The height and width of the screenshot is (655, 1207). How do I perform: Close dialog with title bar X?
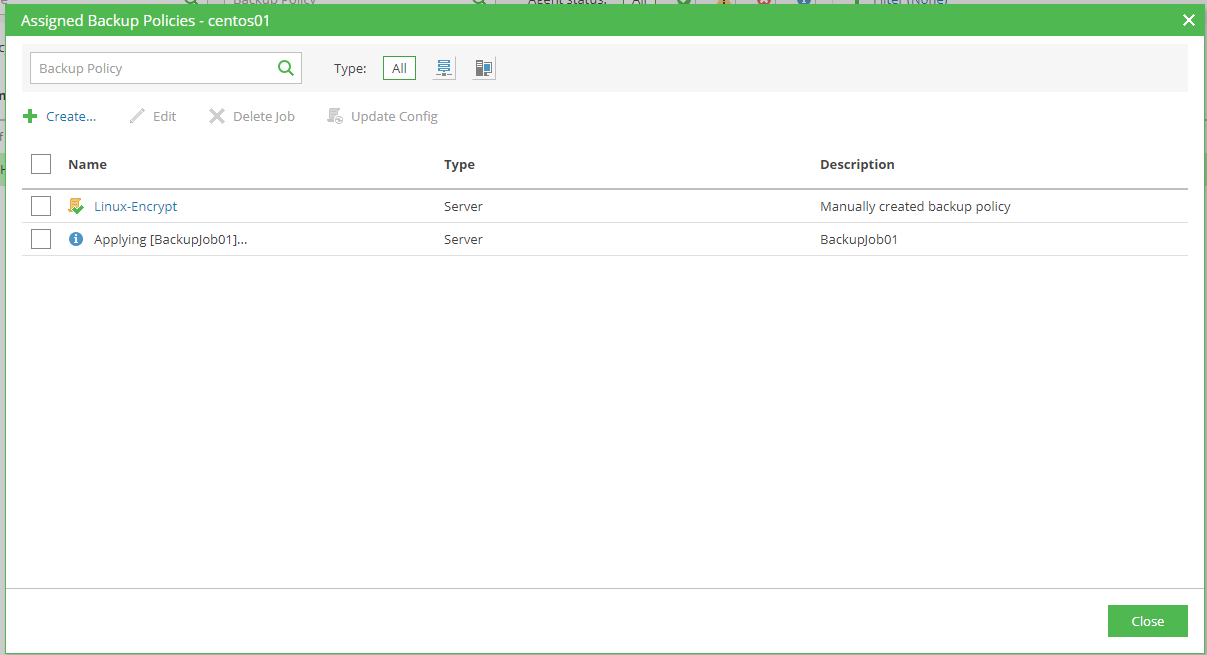pos(1188,20)
